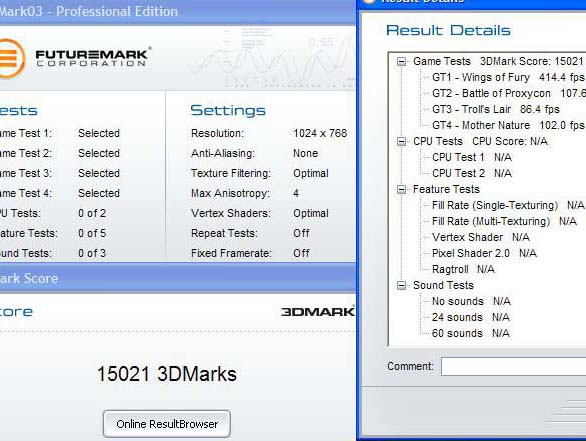Screen dimensions: 586x441
Task: Select the No sounds result row
Action: (x=471, y=301)
